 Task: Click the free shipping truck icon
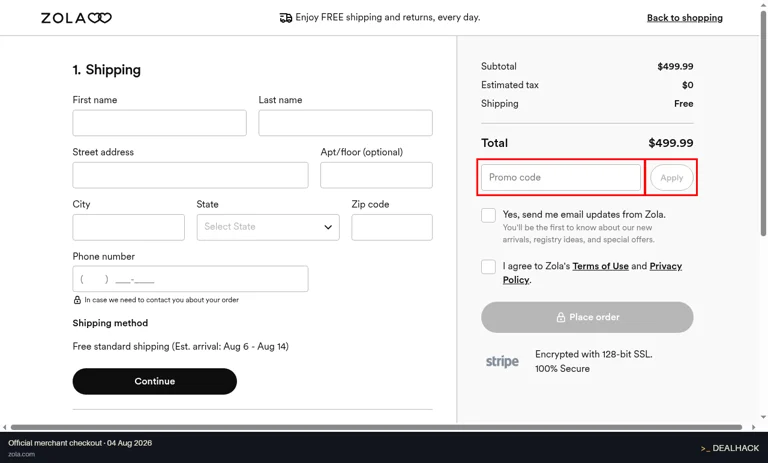[x=286, y=18]
